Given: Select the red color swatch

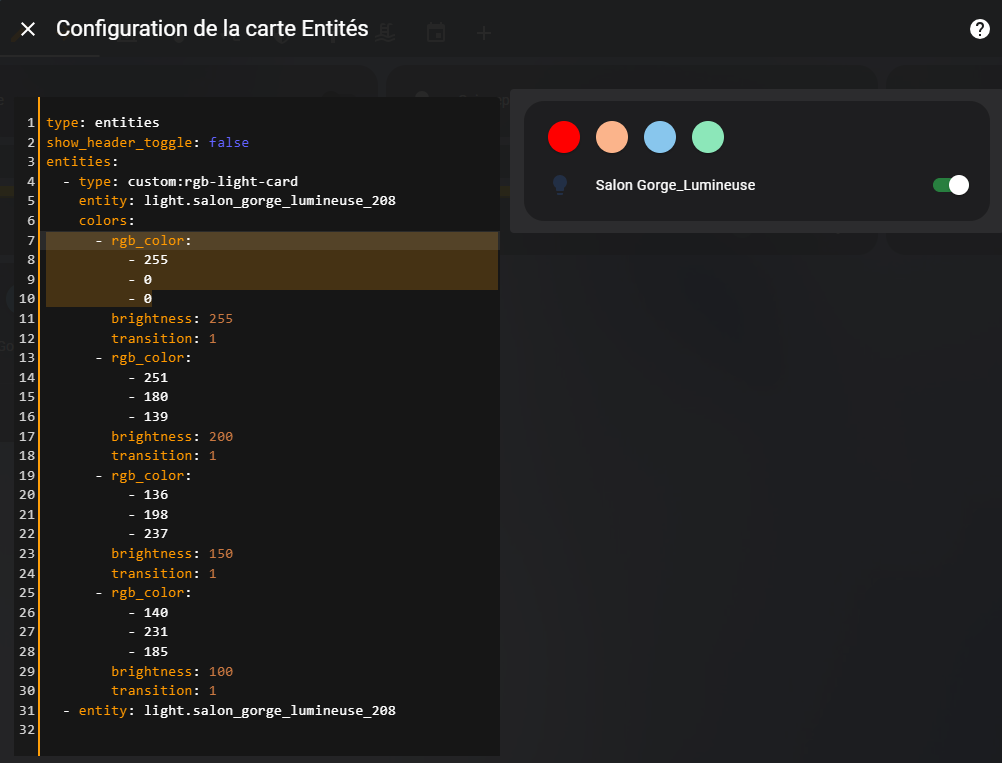Looking at the screenshot, I should [x=563, y=137].
